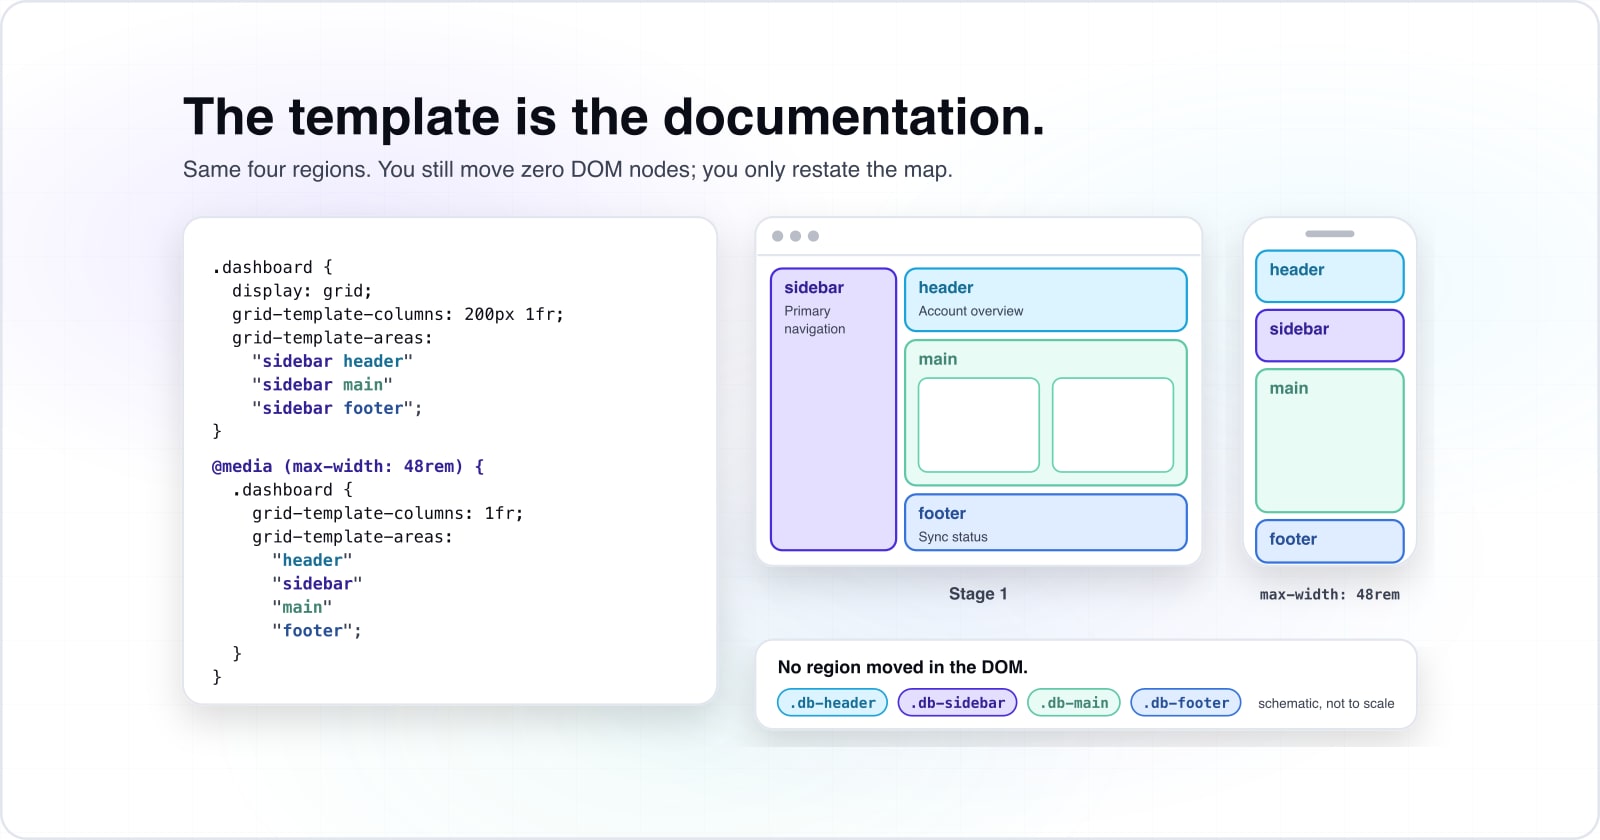Click the "sidebar main" code line

point(322,385)
